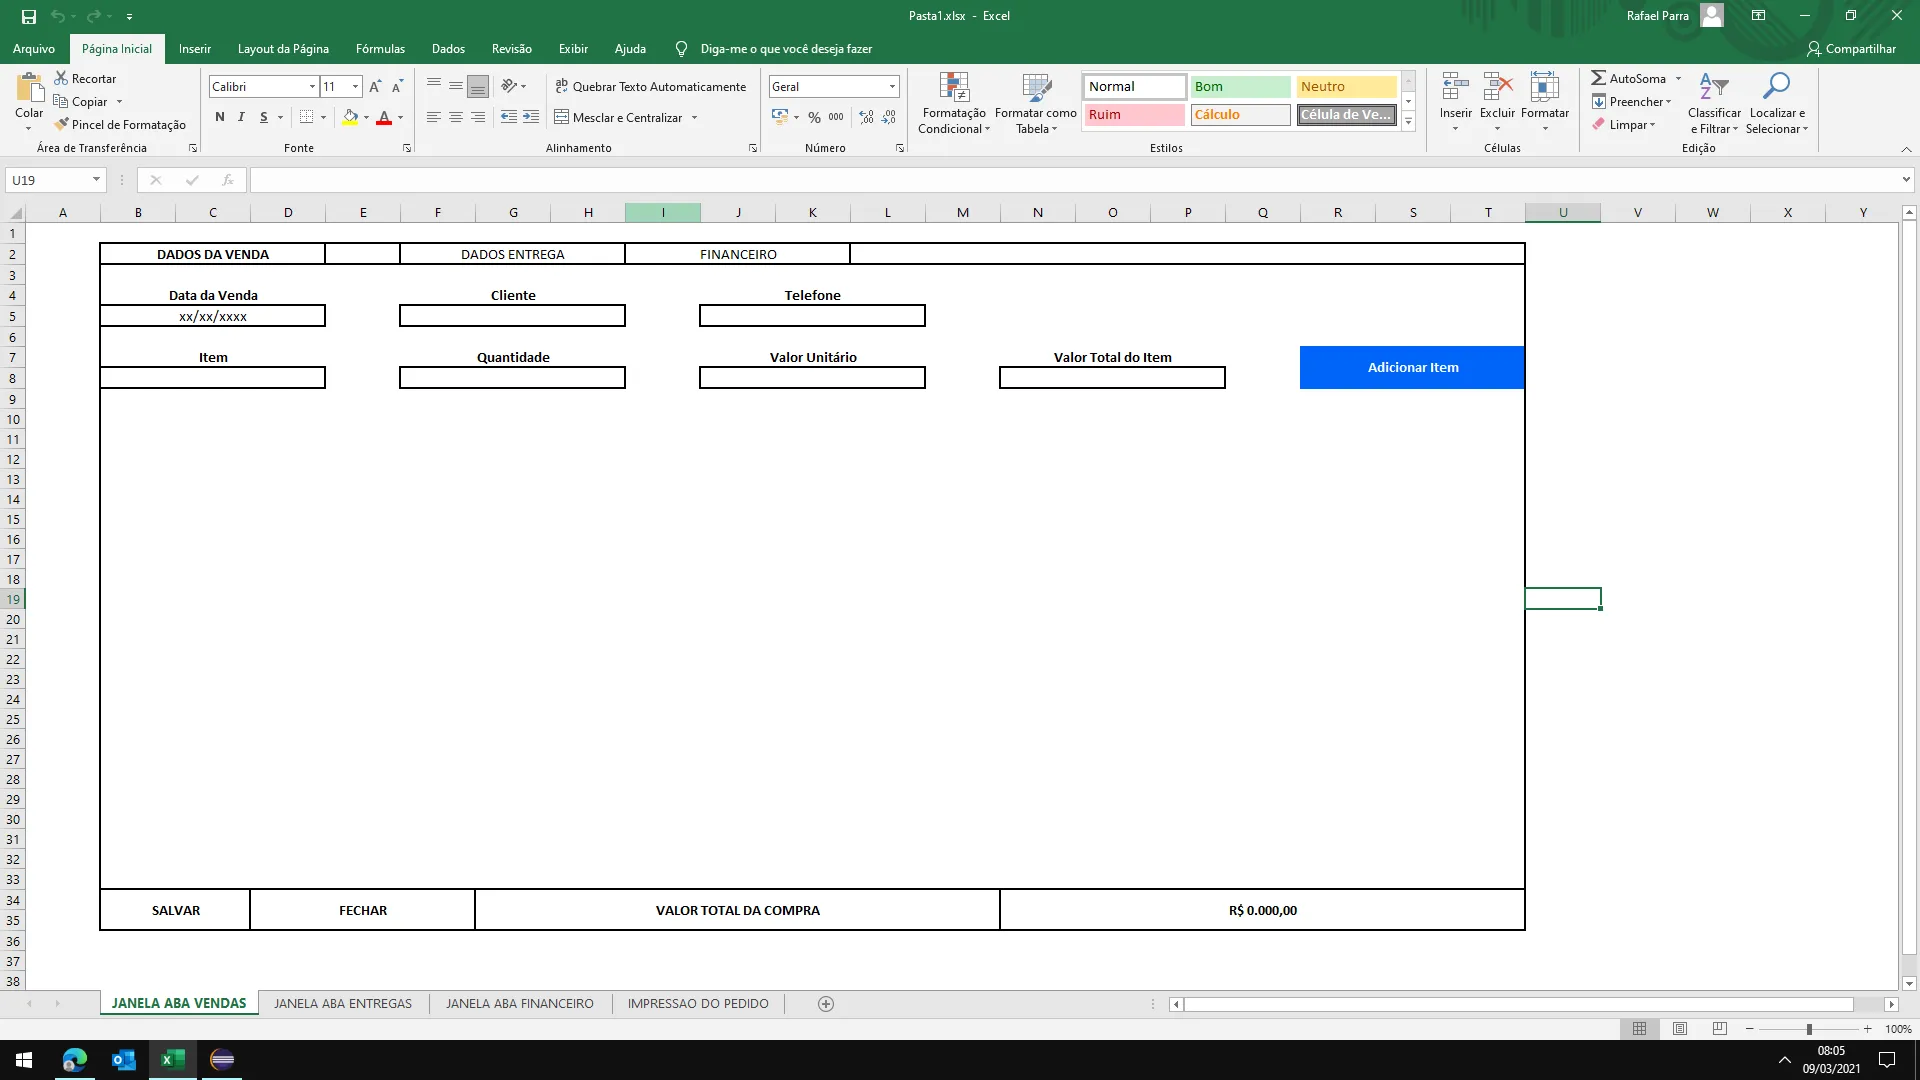Screen dimensions: 1920x1080
Task: Open Excel from the Windows taskbar
Action: tap(172, 1059)
